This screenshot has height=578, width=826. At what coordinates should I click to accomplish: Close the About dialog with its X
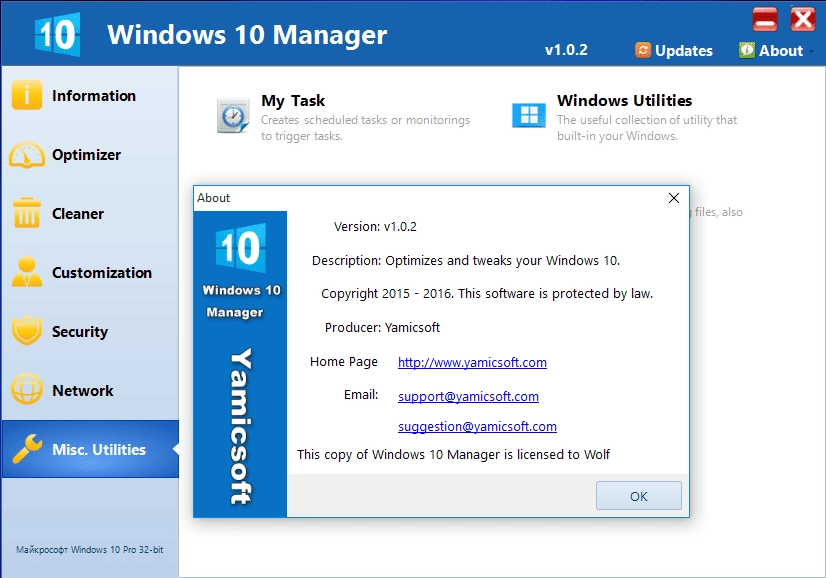click(673, 198)
